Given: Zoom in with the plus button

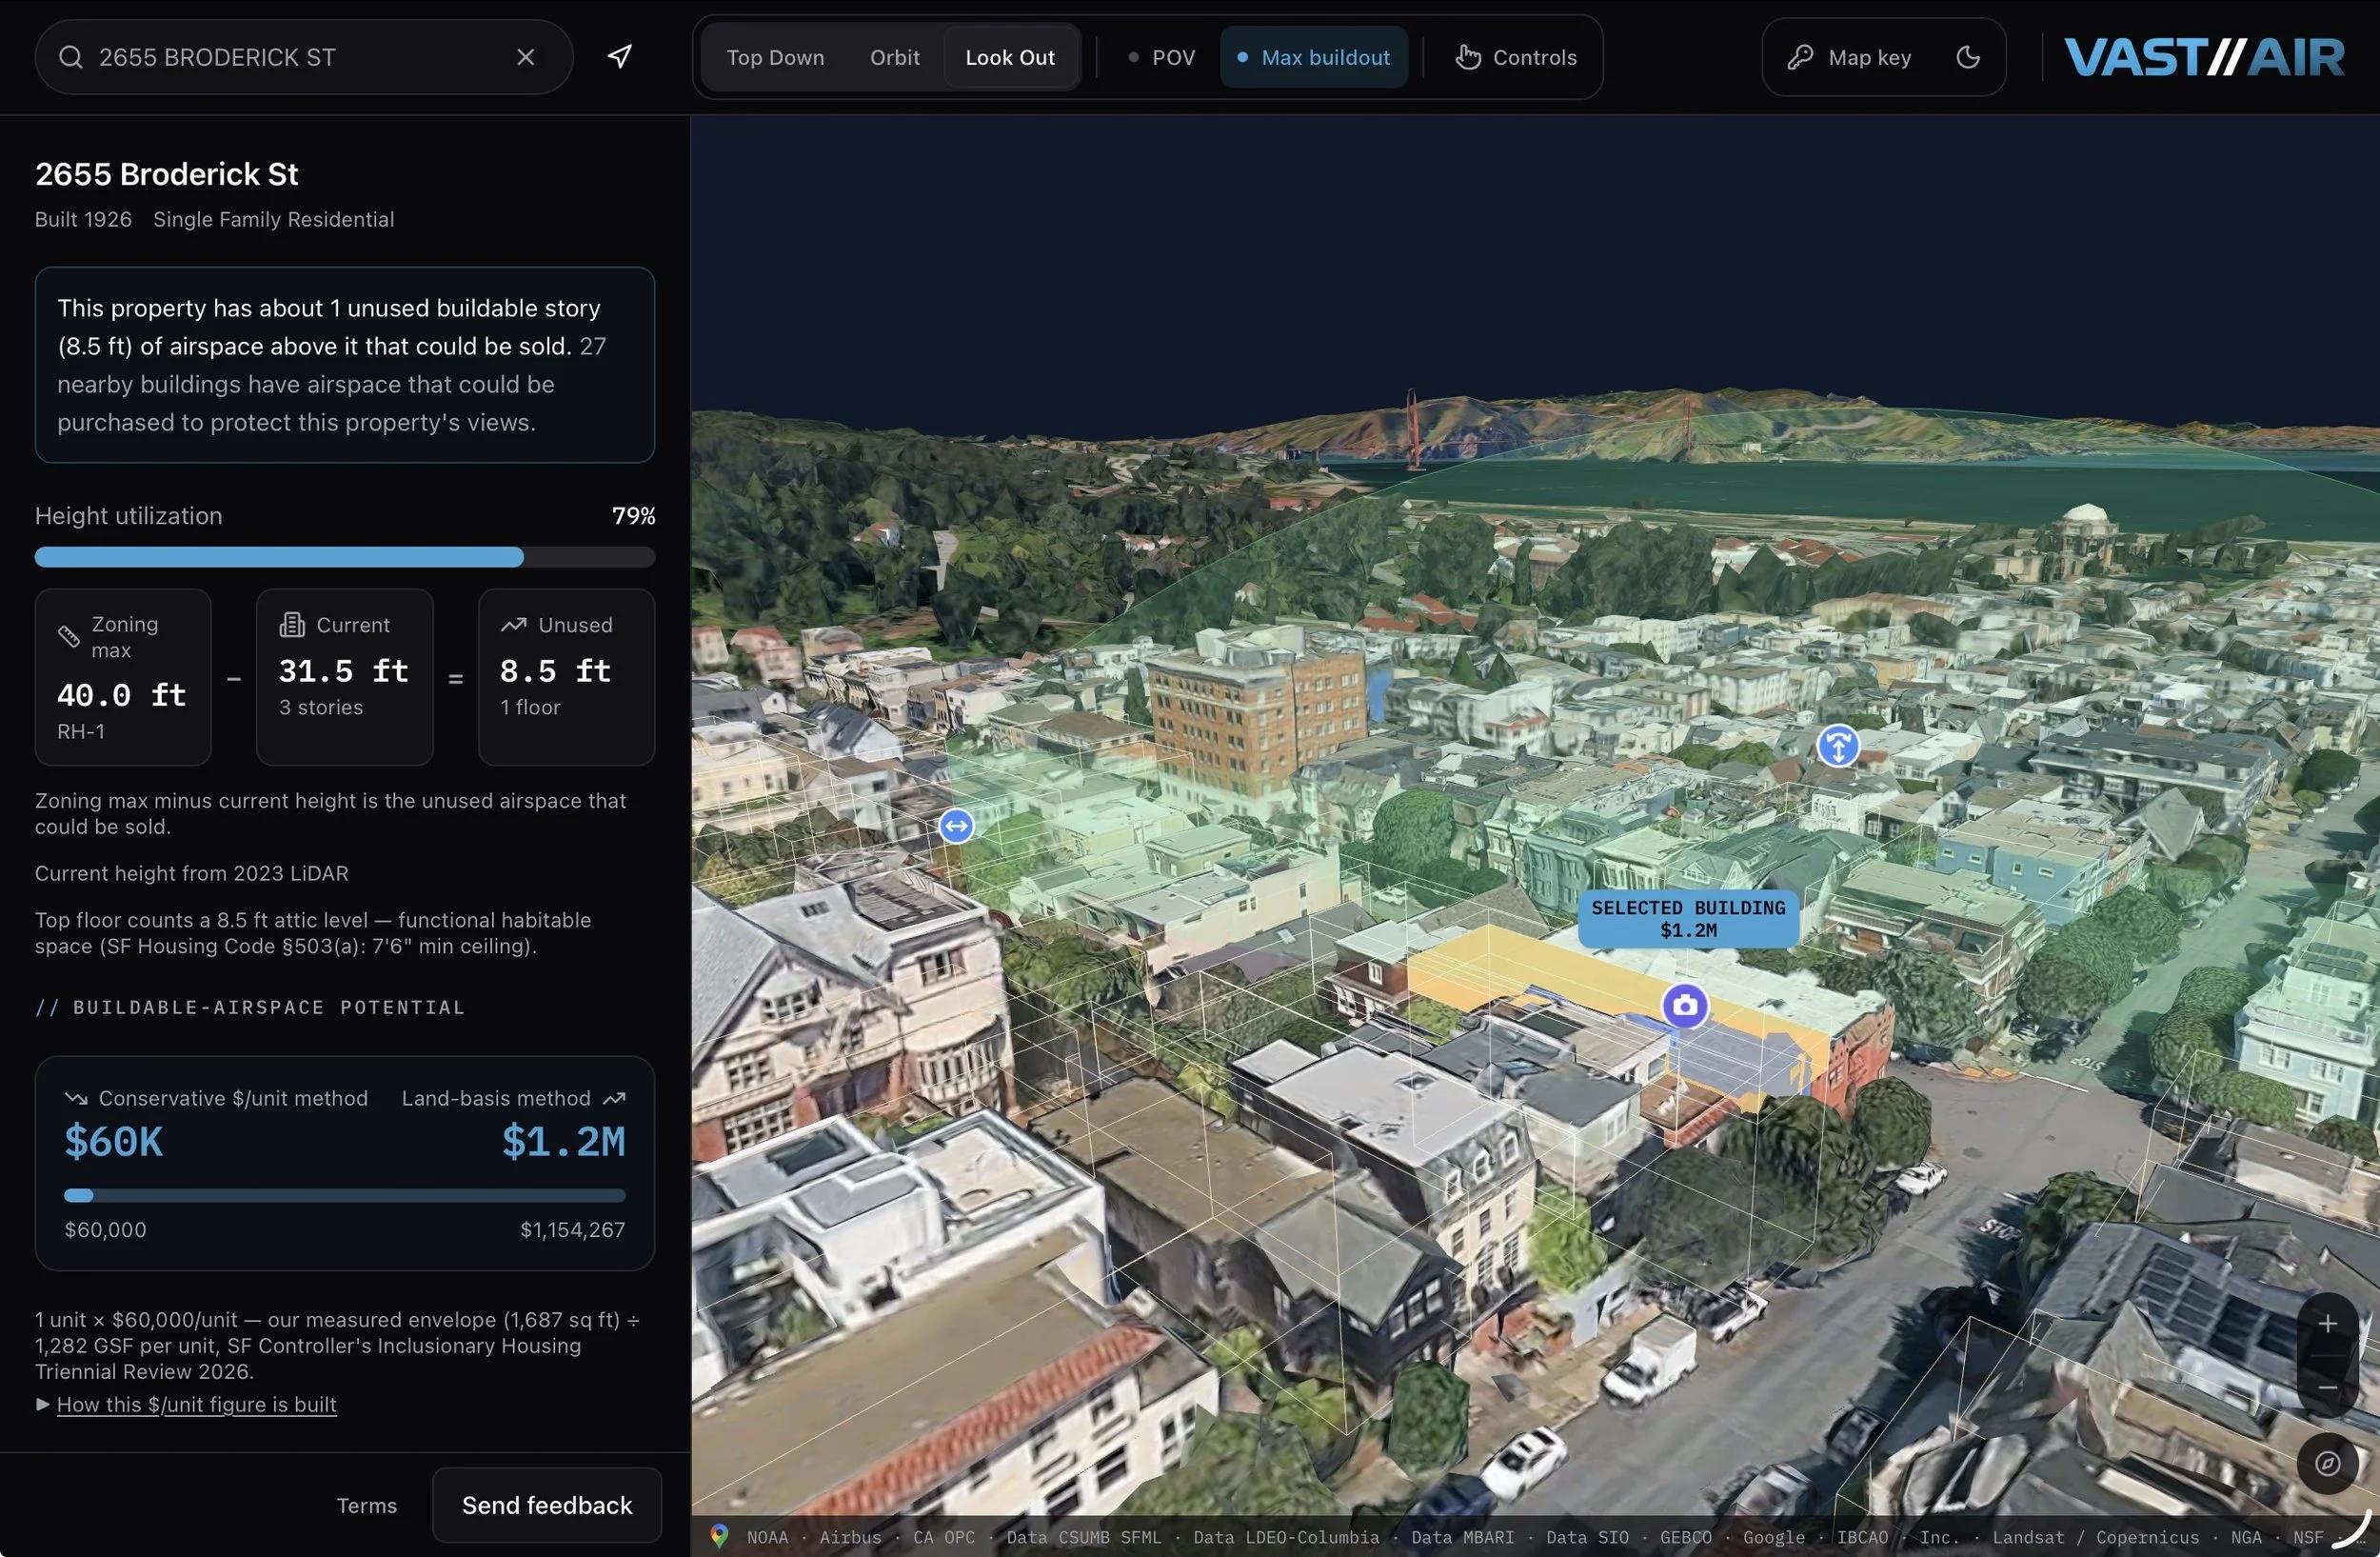Looking at the screenshot, I should [2327, 1323].
